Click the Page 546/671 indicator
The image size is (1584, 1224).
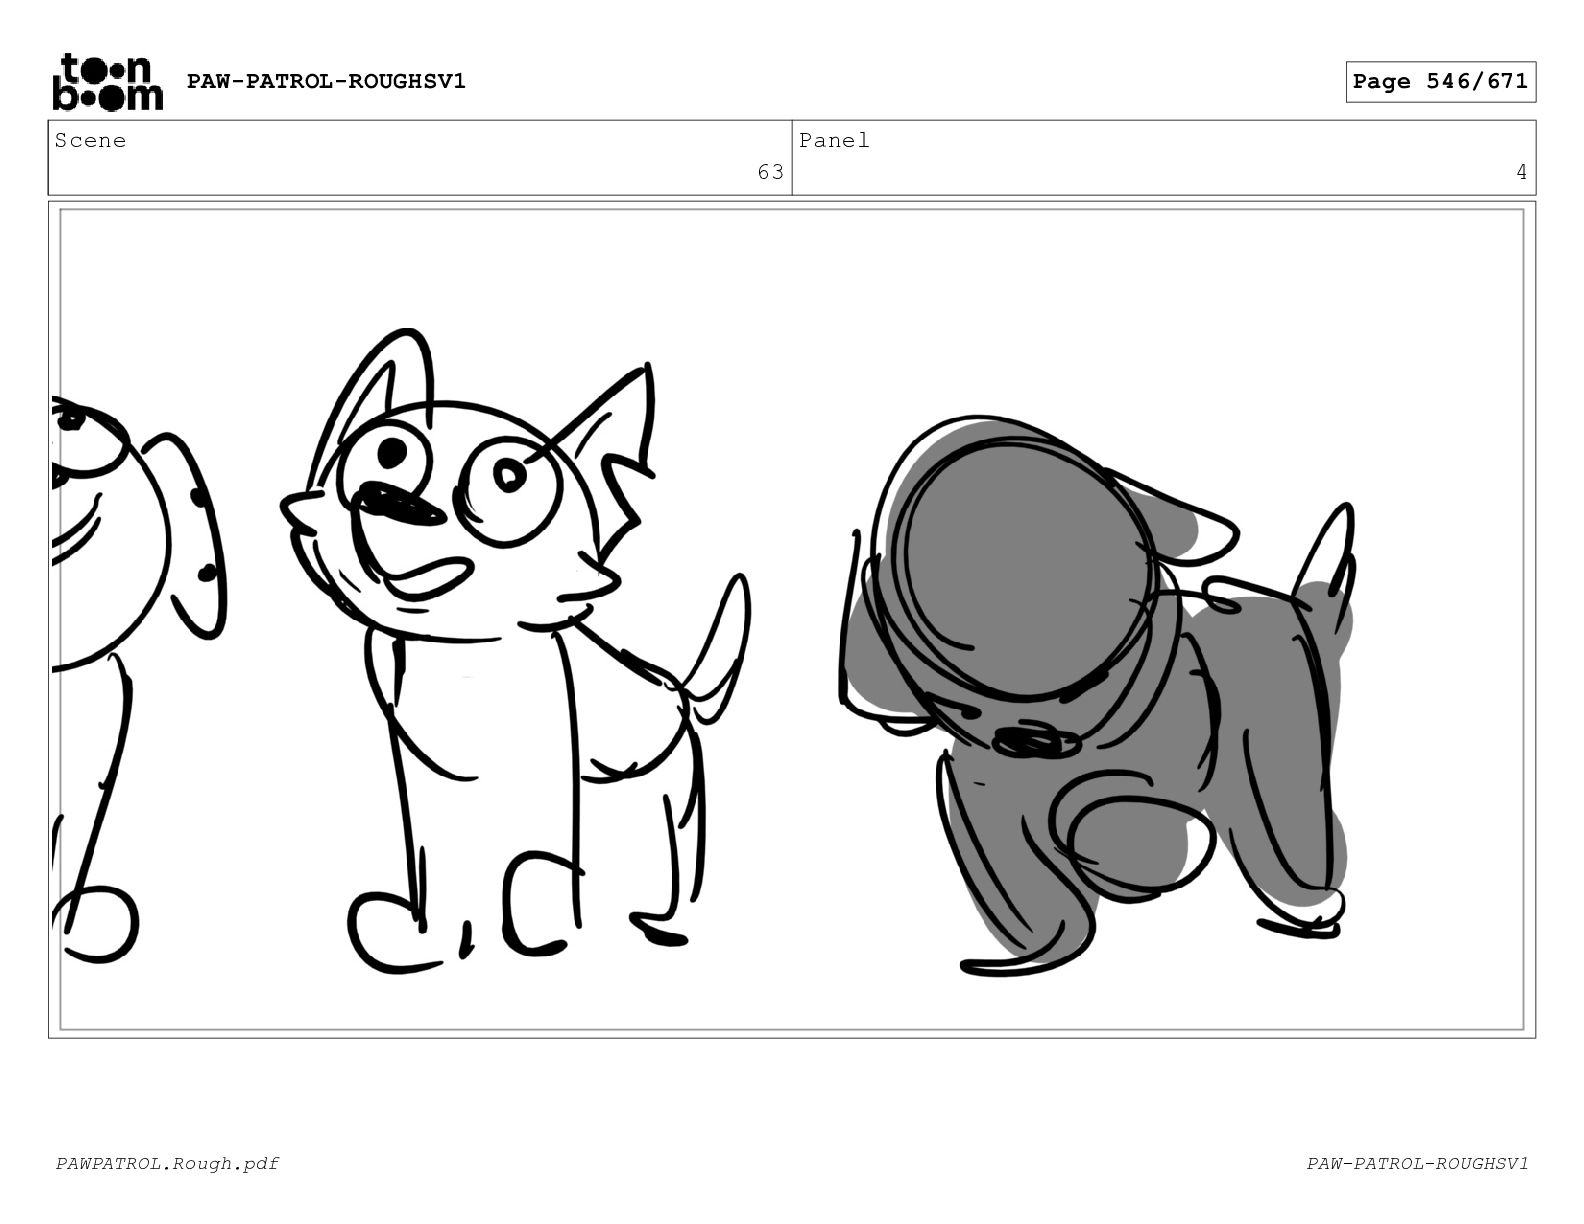tap(1440, 82)
